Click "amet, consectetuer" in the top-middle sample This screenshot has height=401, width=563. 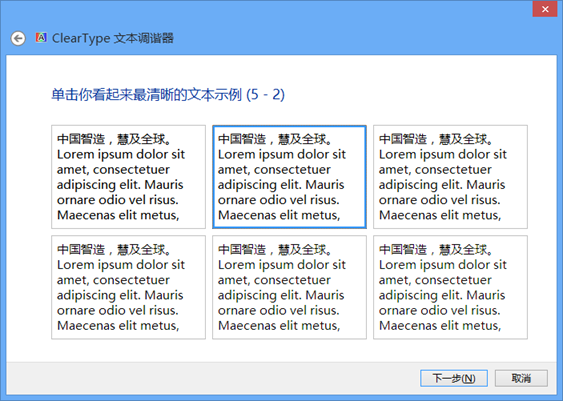[274, 169]
